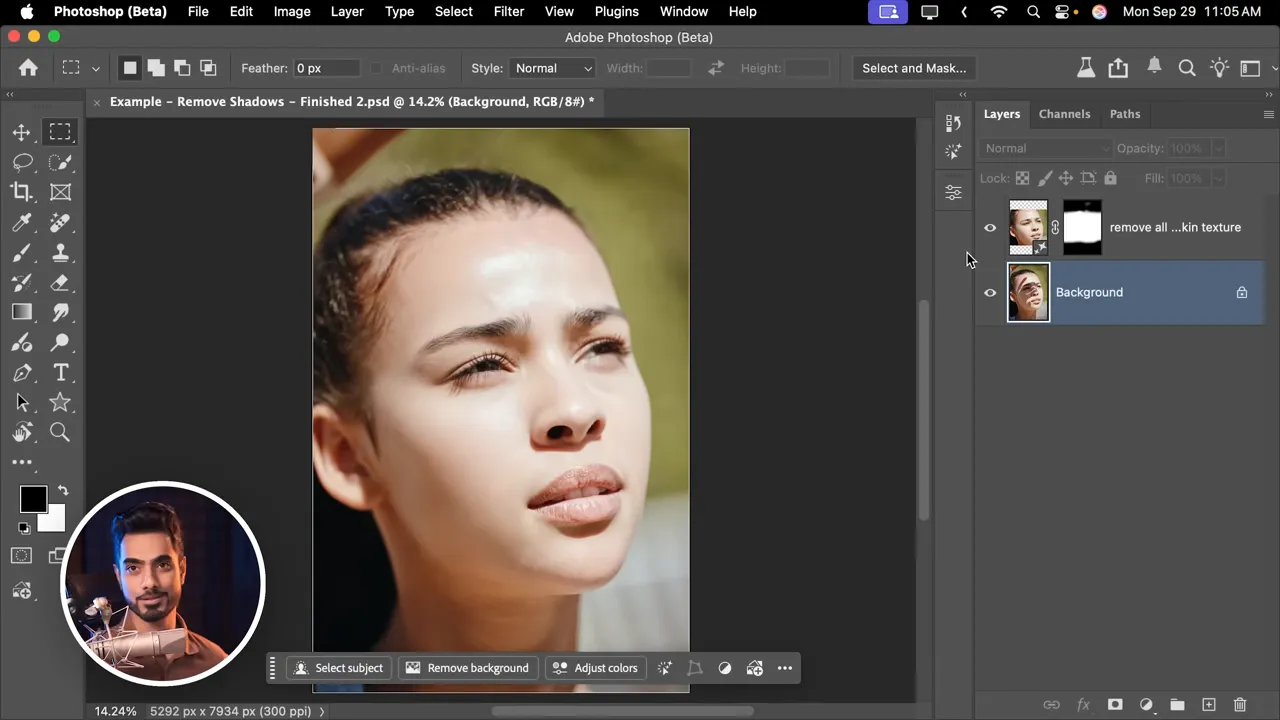Image resolution: width=1280 pixels, height=720 pixels.
Task: Open the tool preset picker chevron
Action: tap(96, 68)
